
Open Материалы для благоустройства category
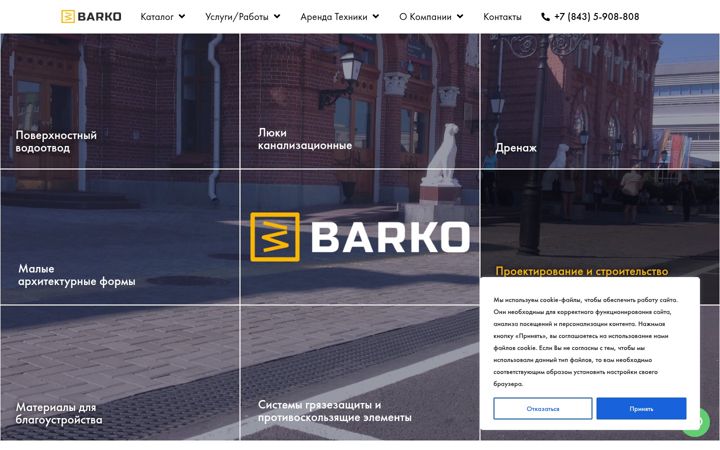[59, 414]
